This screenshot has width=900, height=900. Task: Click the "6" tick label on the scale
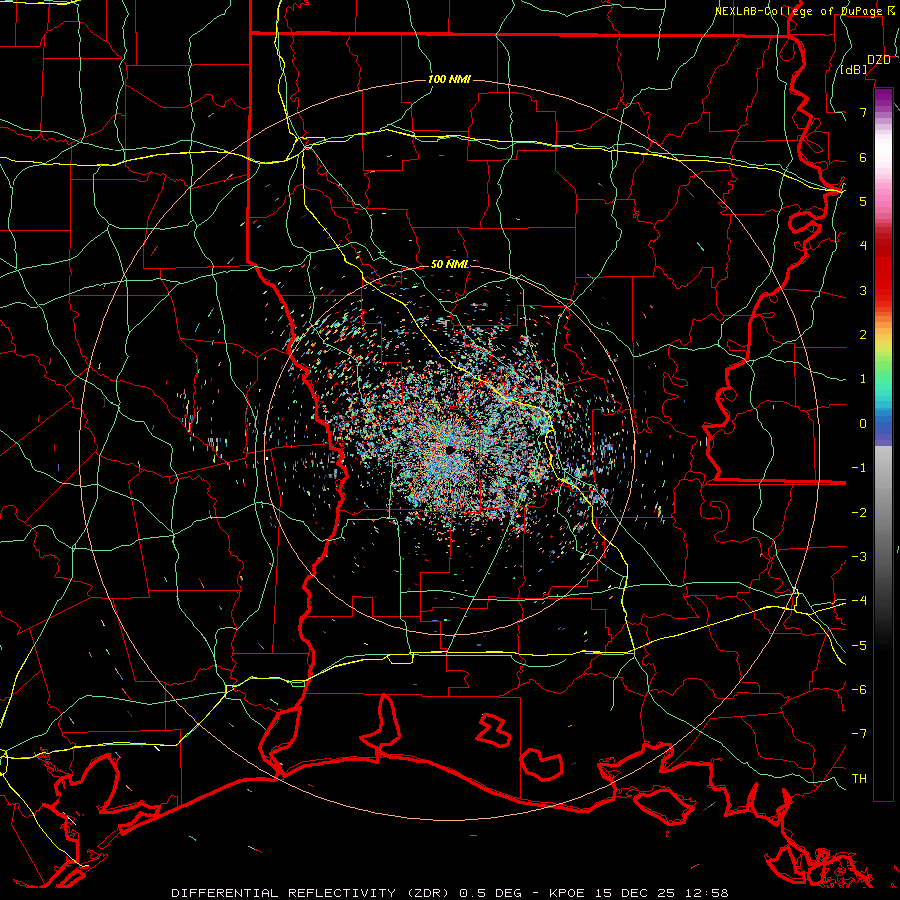coord(863,157)
